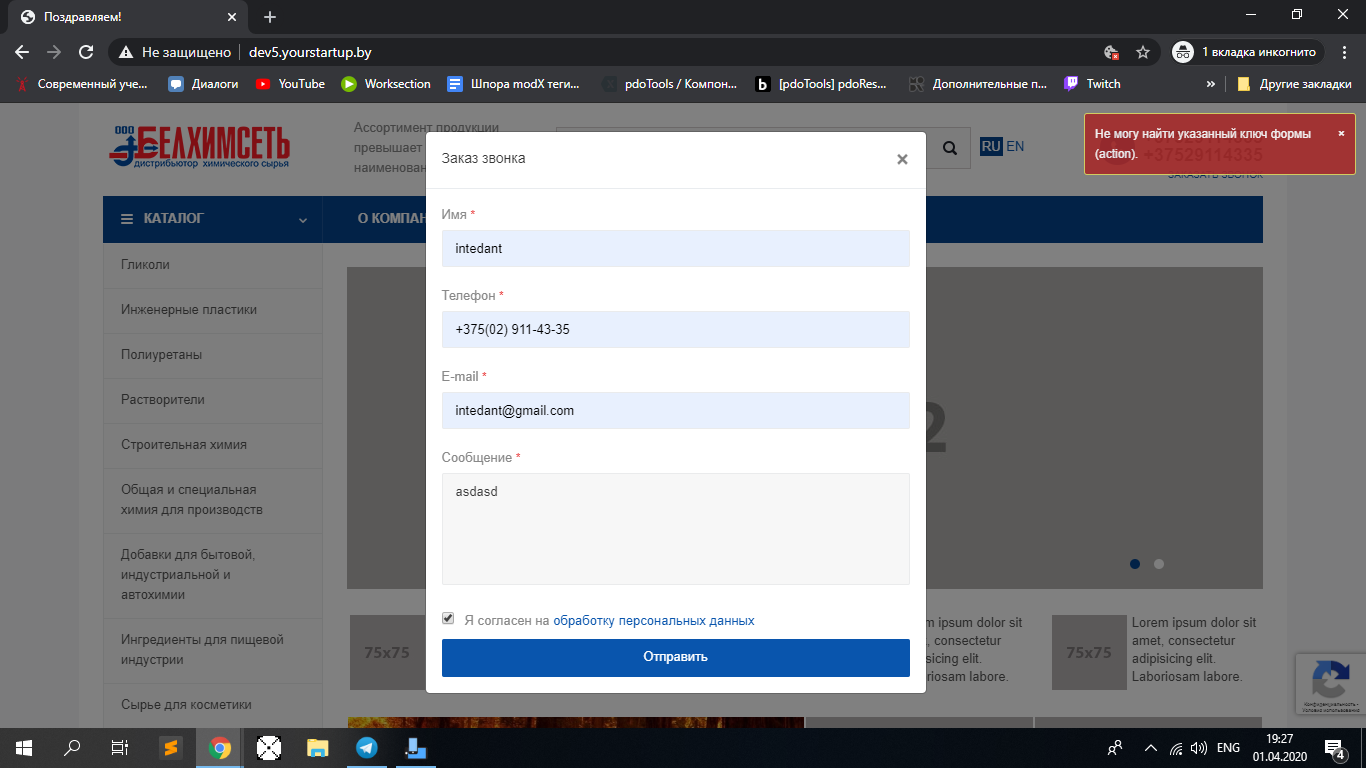Click the Белхимсеть logo
Viewport: 1366px width, 768px height.
tap(200, 147)
